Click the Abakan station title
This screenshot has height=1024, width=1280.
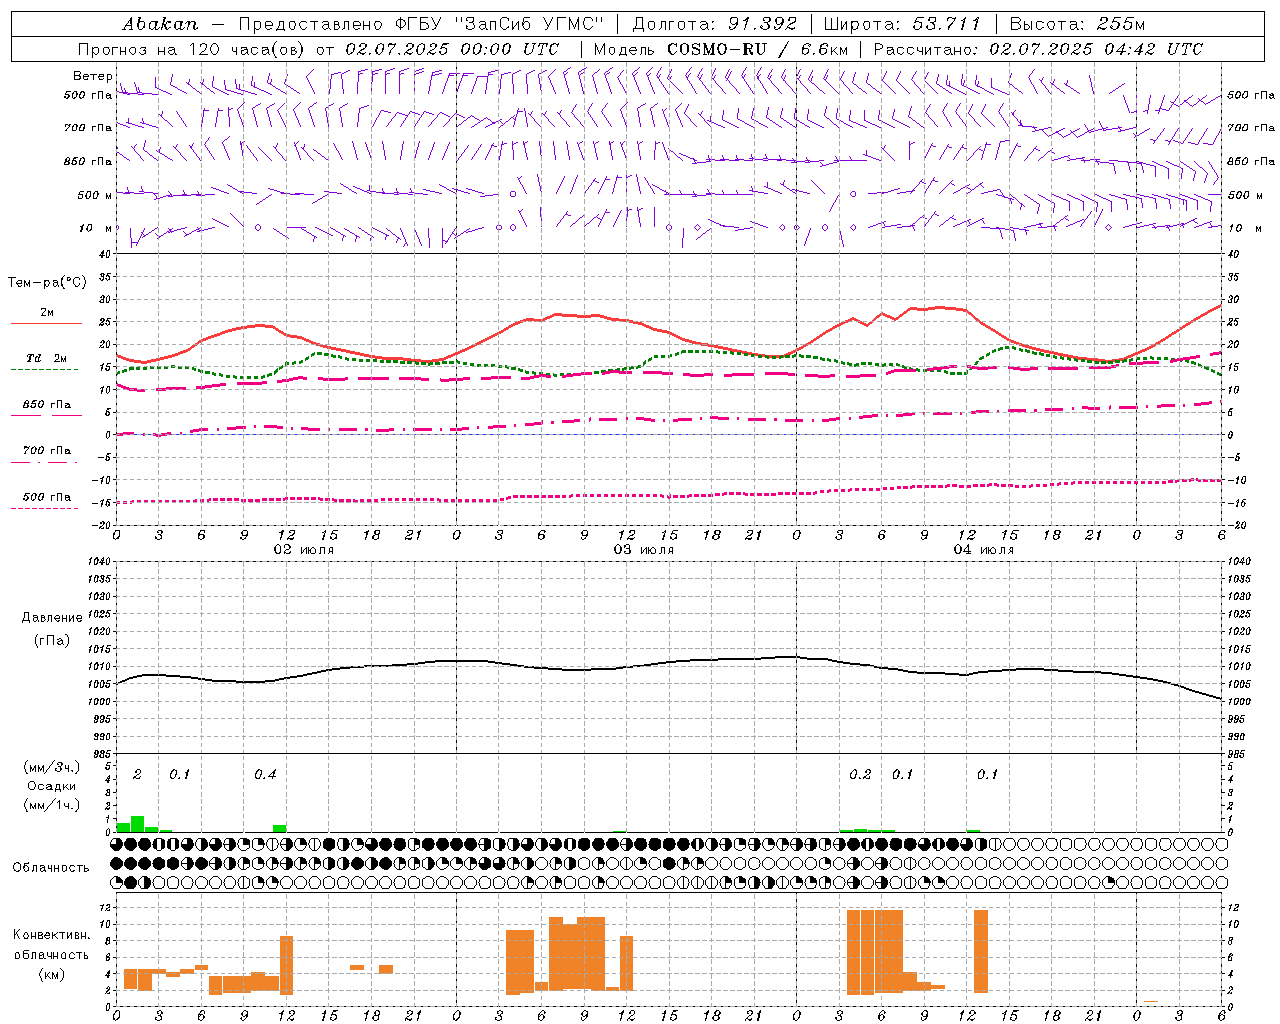click(160, 24)
